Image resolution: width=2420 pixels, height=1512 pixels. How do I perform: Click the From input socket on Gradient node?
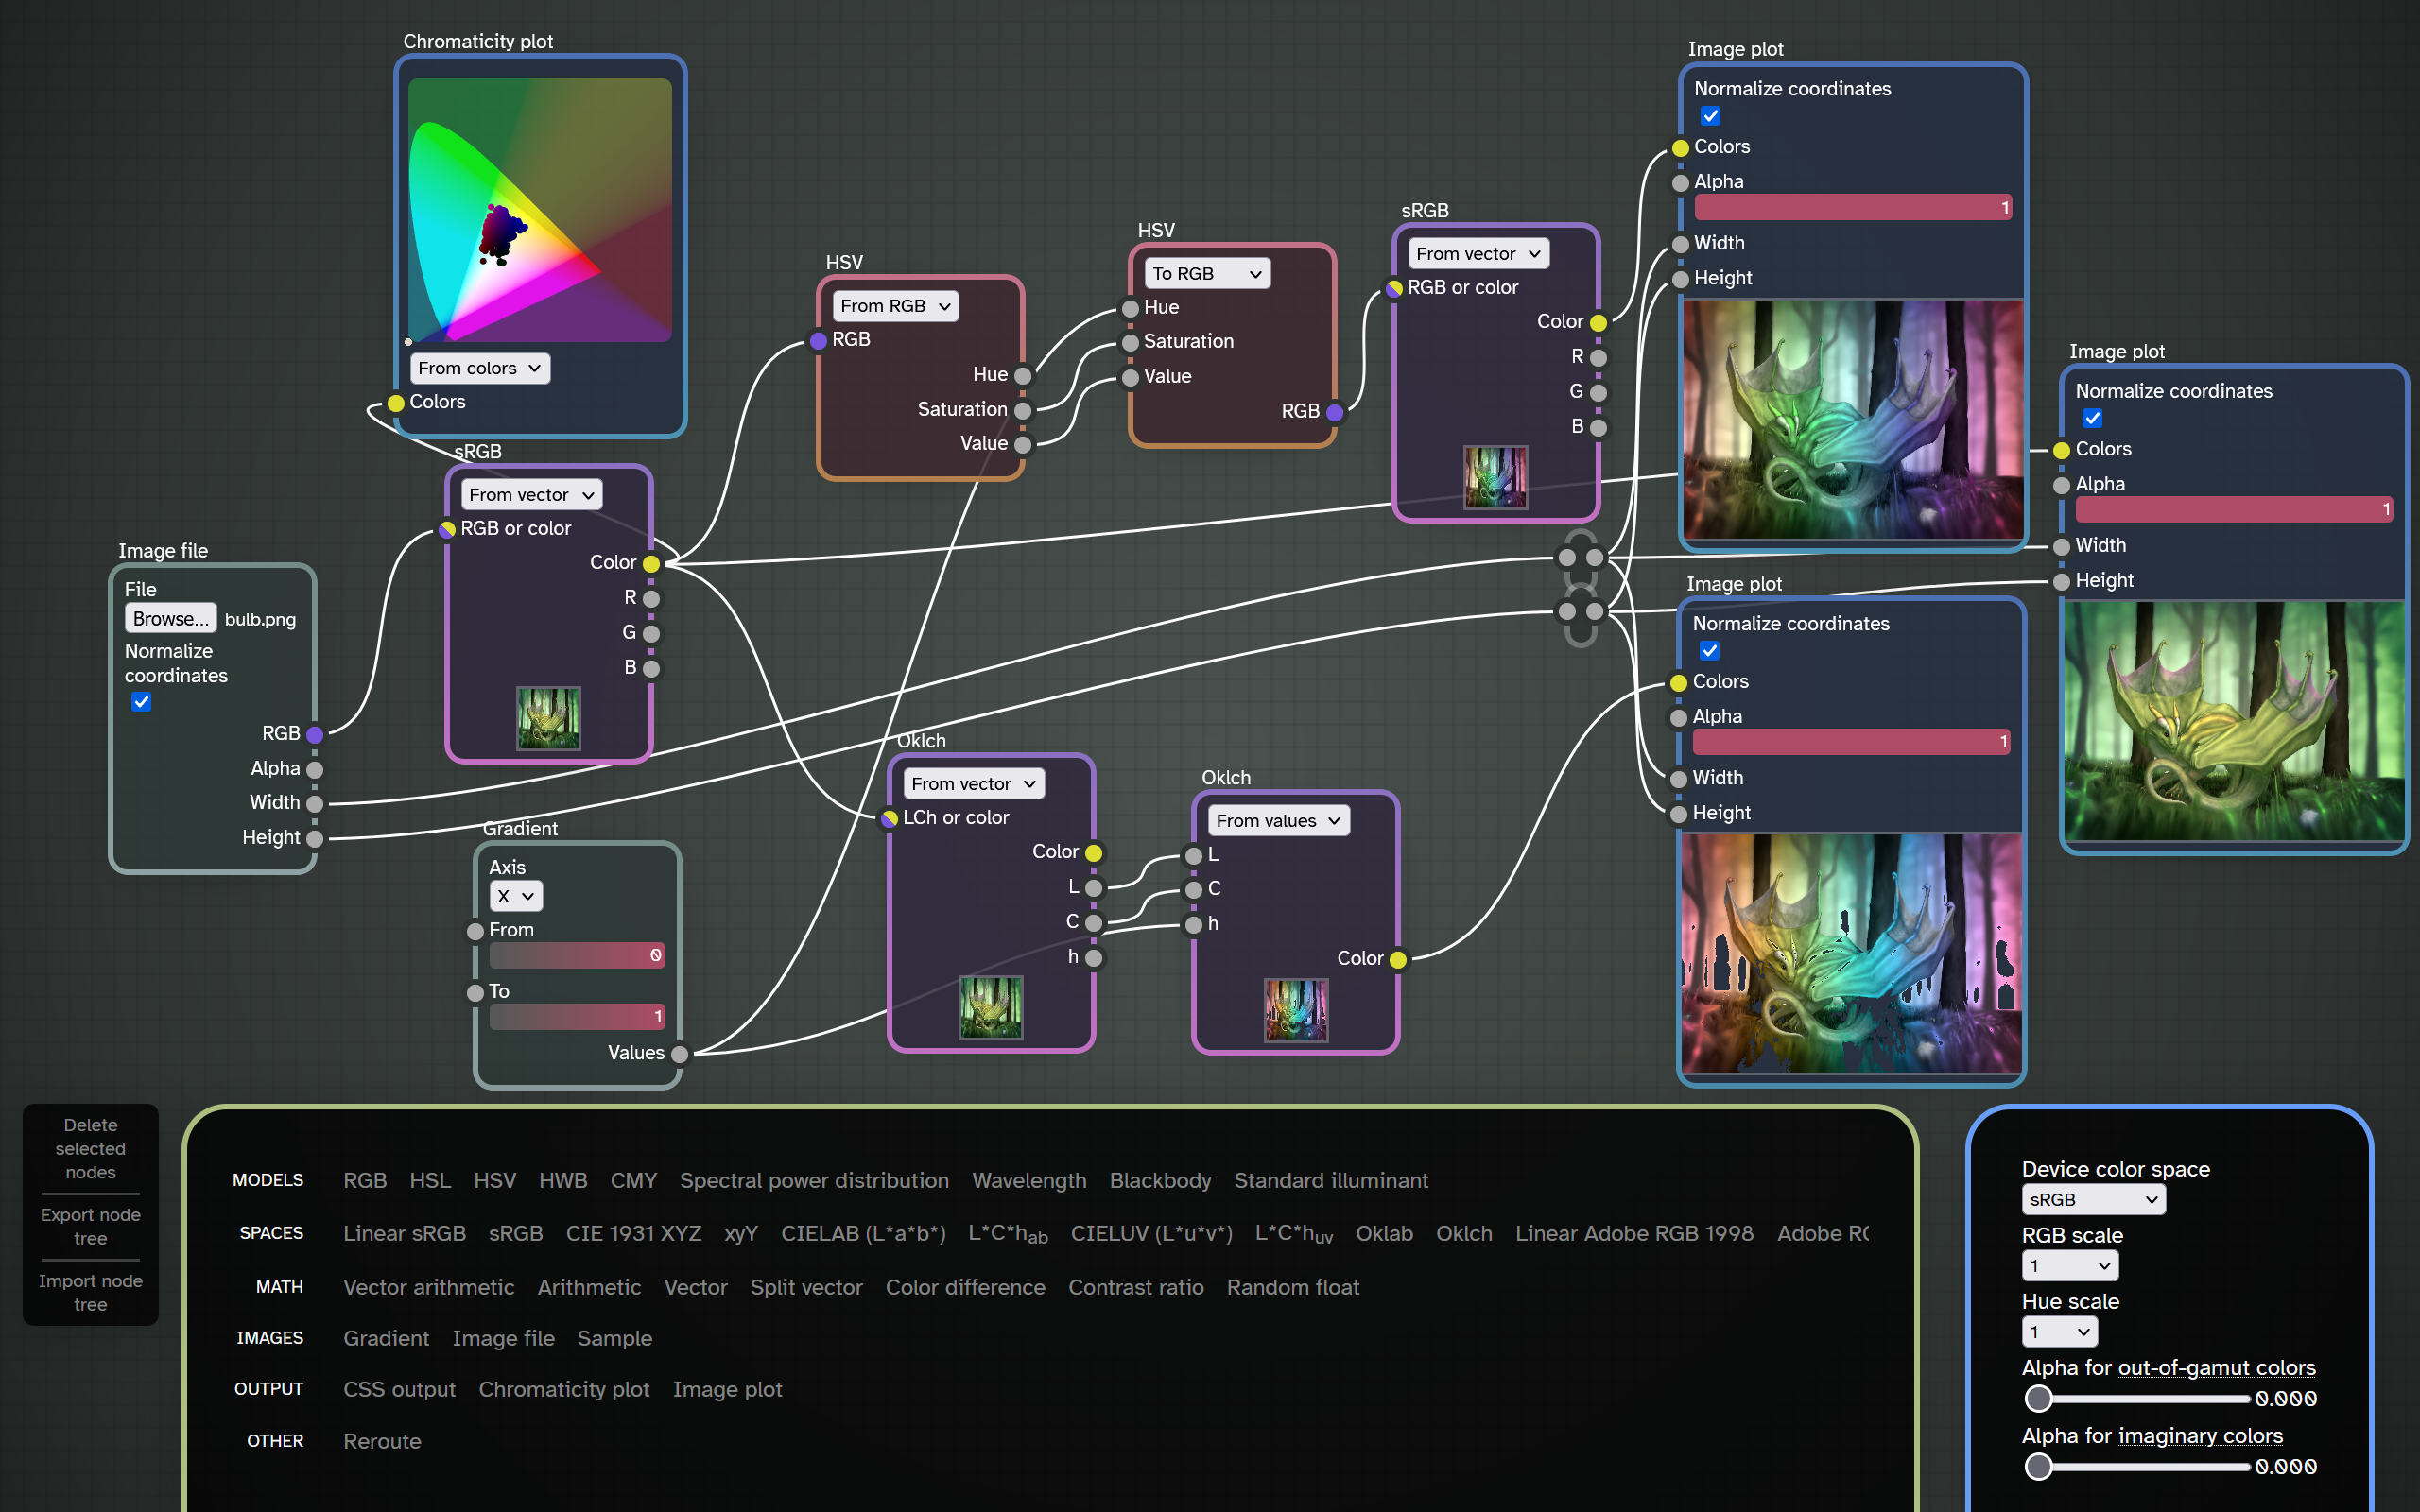click(x=476, y=932)
